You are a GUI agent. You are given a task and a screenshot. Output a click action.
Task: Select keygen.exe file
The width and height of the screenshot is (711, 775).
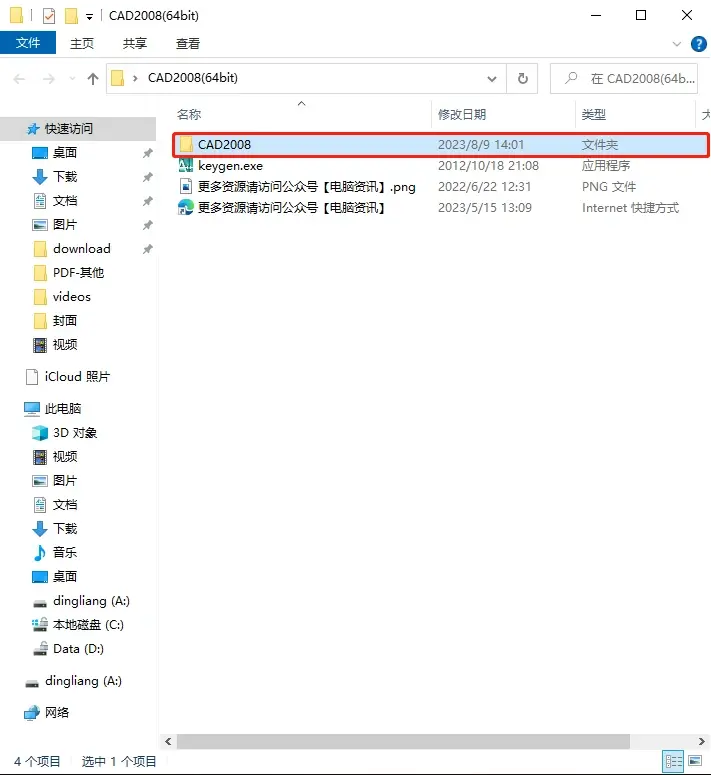coord(230,166)
